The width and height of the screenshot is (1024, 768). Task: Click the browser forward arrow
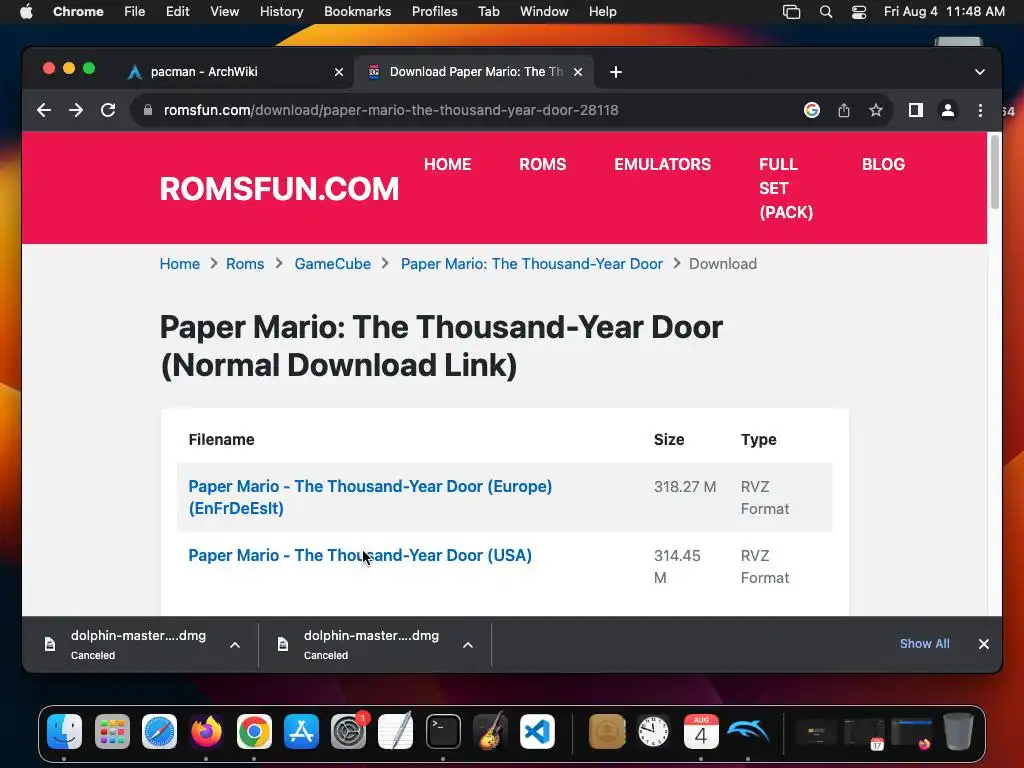pos(76,110)
